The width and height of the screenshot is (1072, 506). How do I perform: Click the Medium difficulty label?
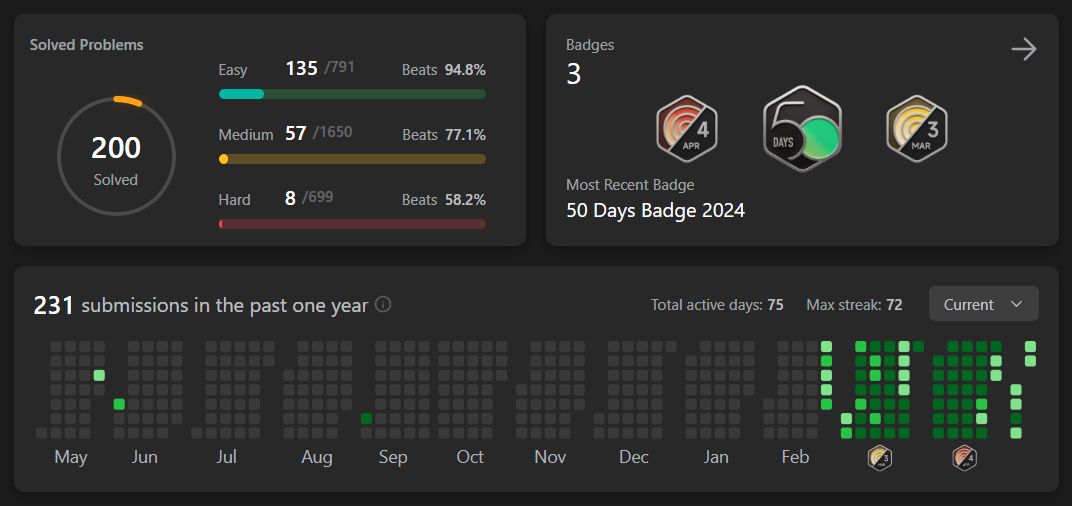[246, 135]
